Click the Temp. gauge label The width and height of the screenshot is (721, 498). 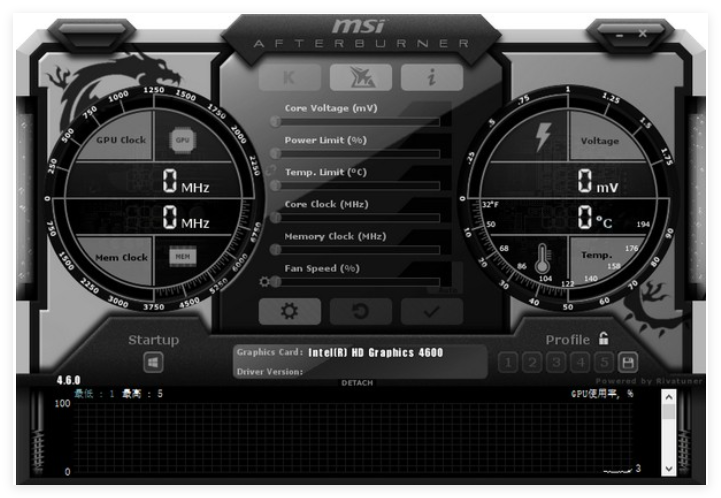coord(596,255)
